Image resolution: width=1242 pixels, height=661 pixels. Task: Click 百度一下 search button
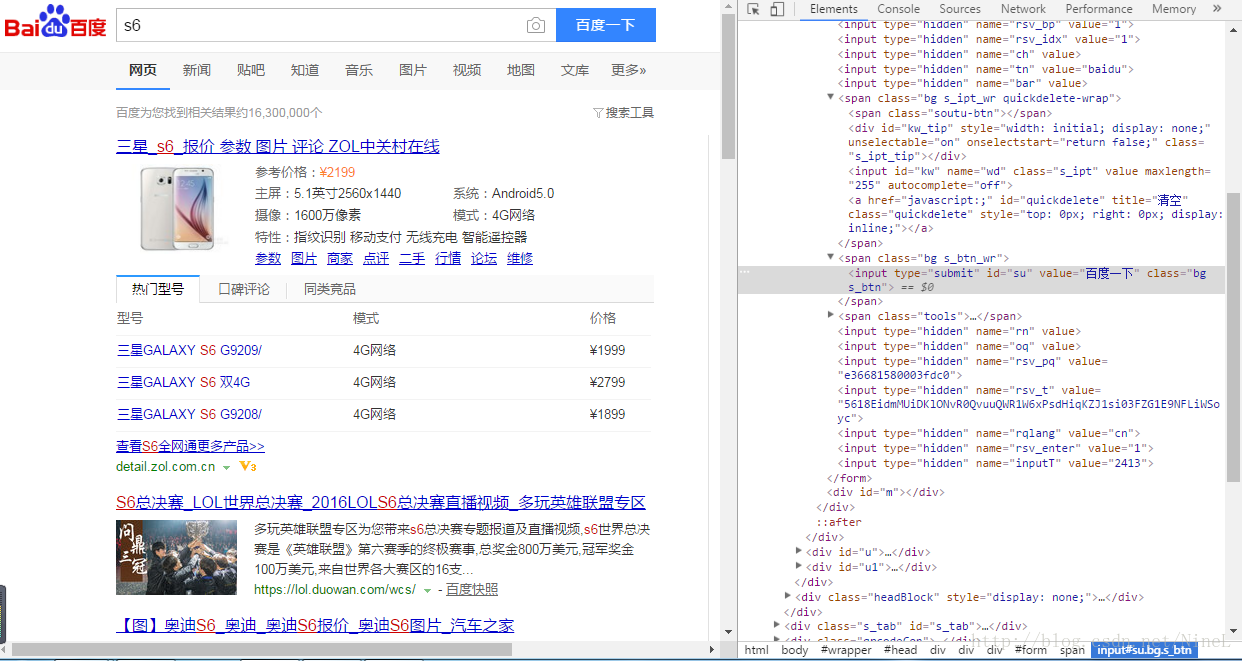(x=606, y=25)
